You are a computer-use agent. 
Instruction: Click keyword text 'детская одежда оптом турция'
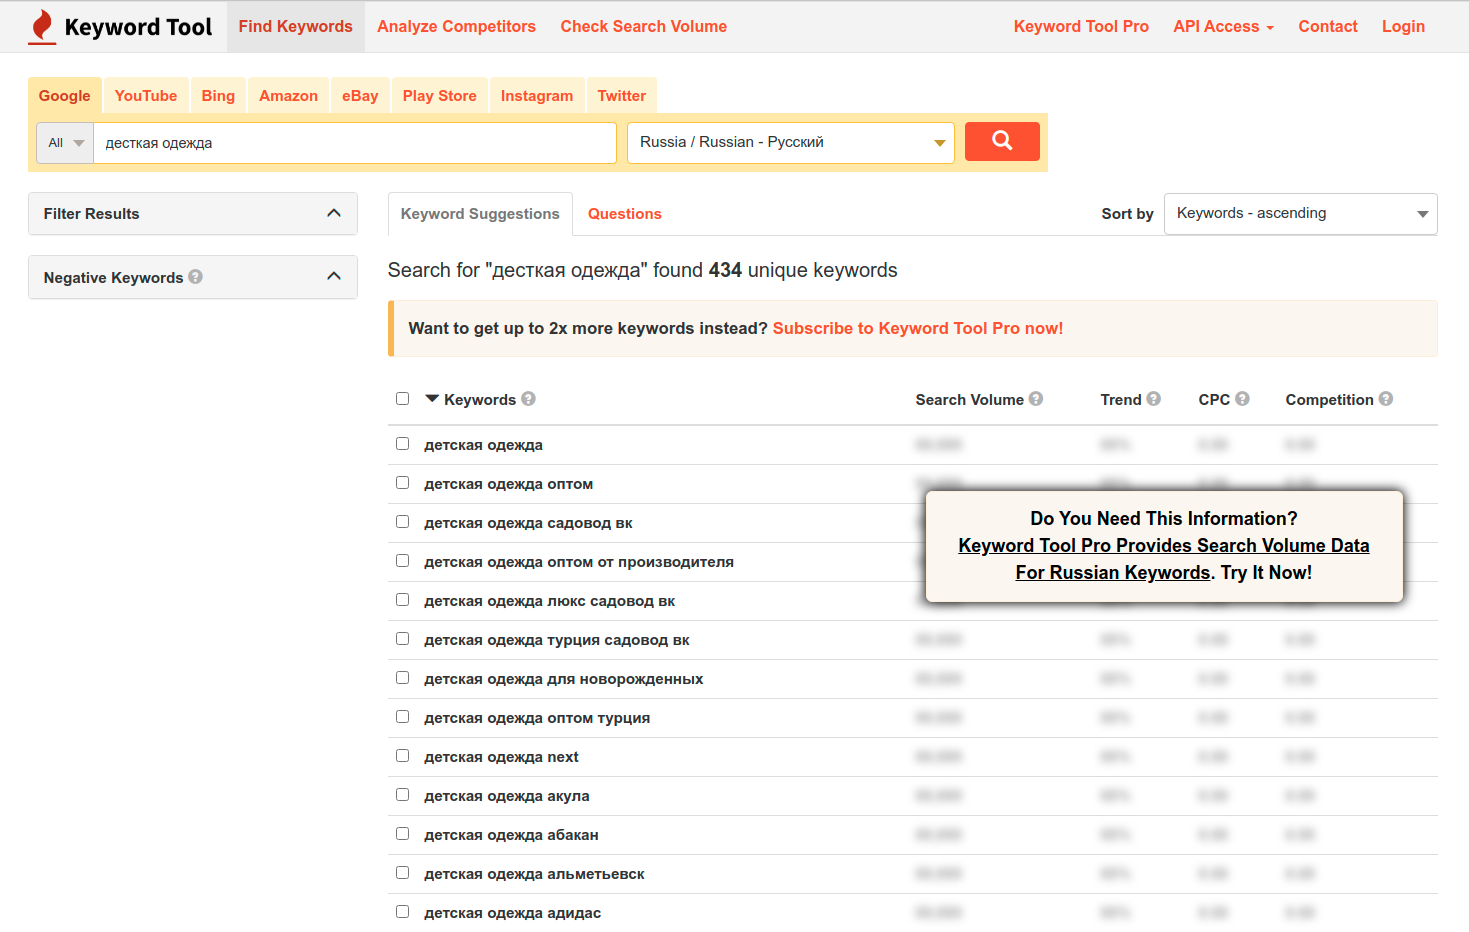[537, 718]
